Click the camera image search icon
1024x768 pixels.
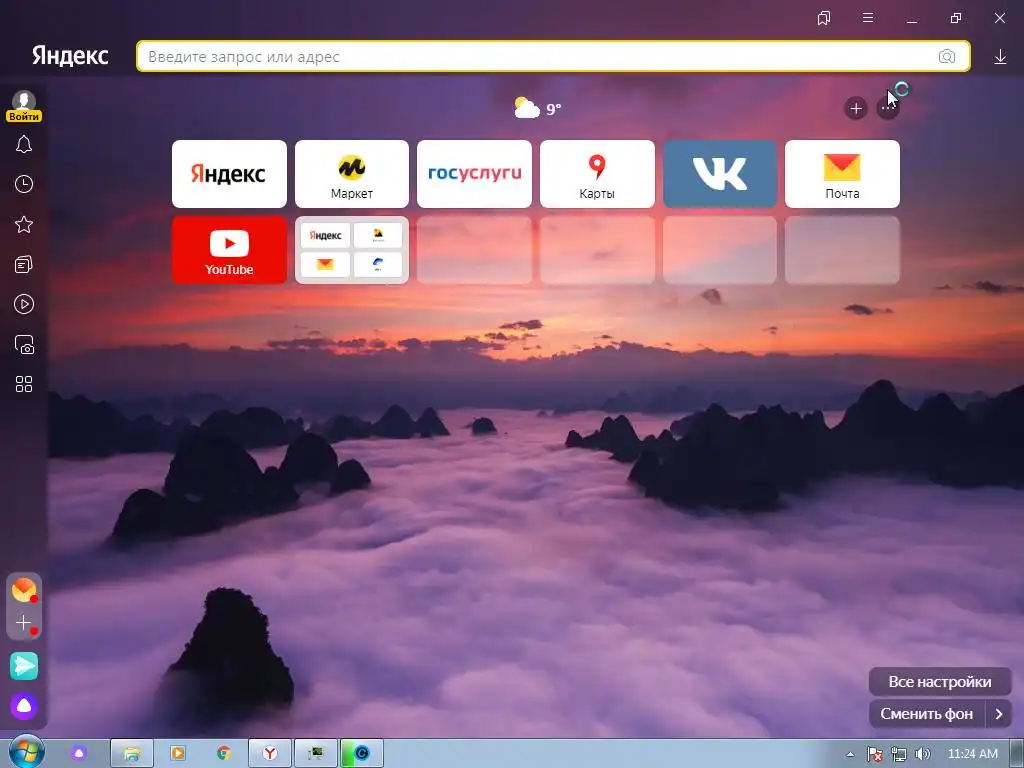click(x=946, y=57)
